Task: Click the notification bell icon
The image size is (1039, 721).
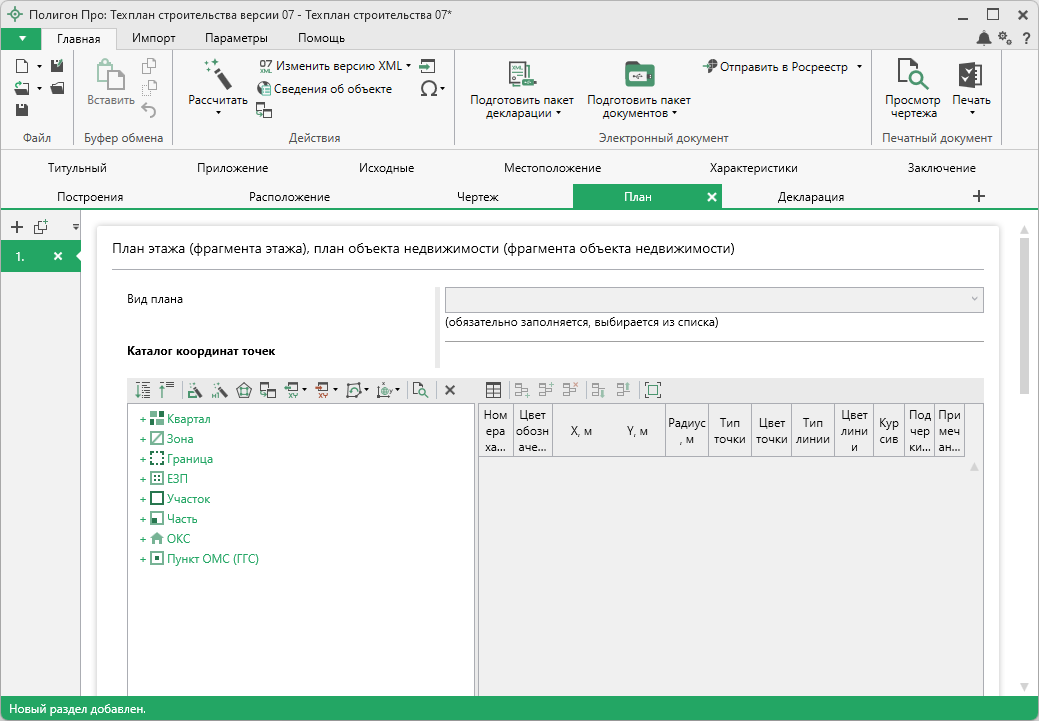Action: (984, 38)
